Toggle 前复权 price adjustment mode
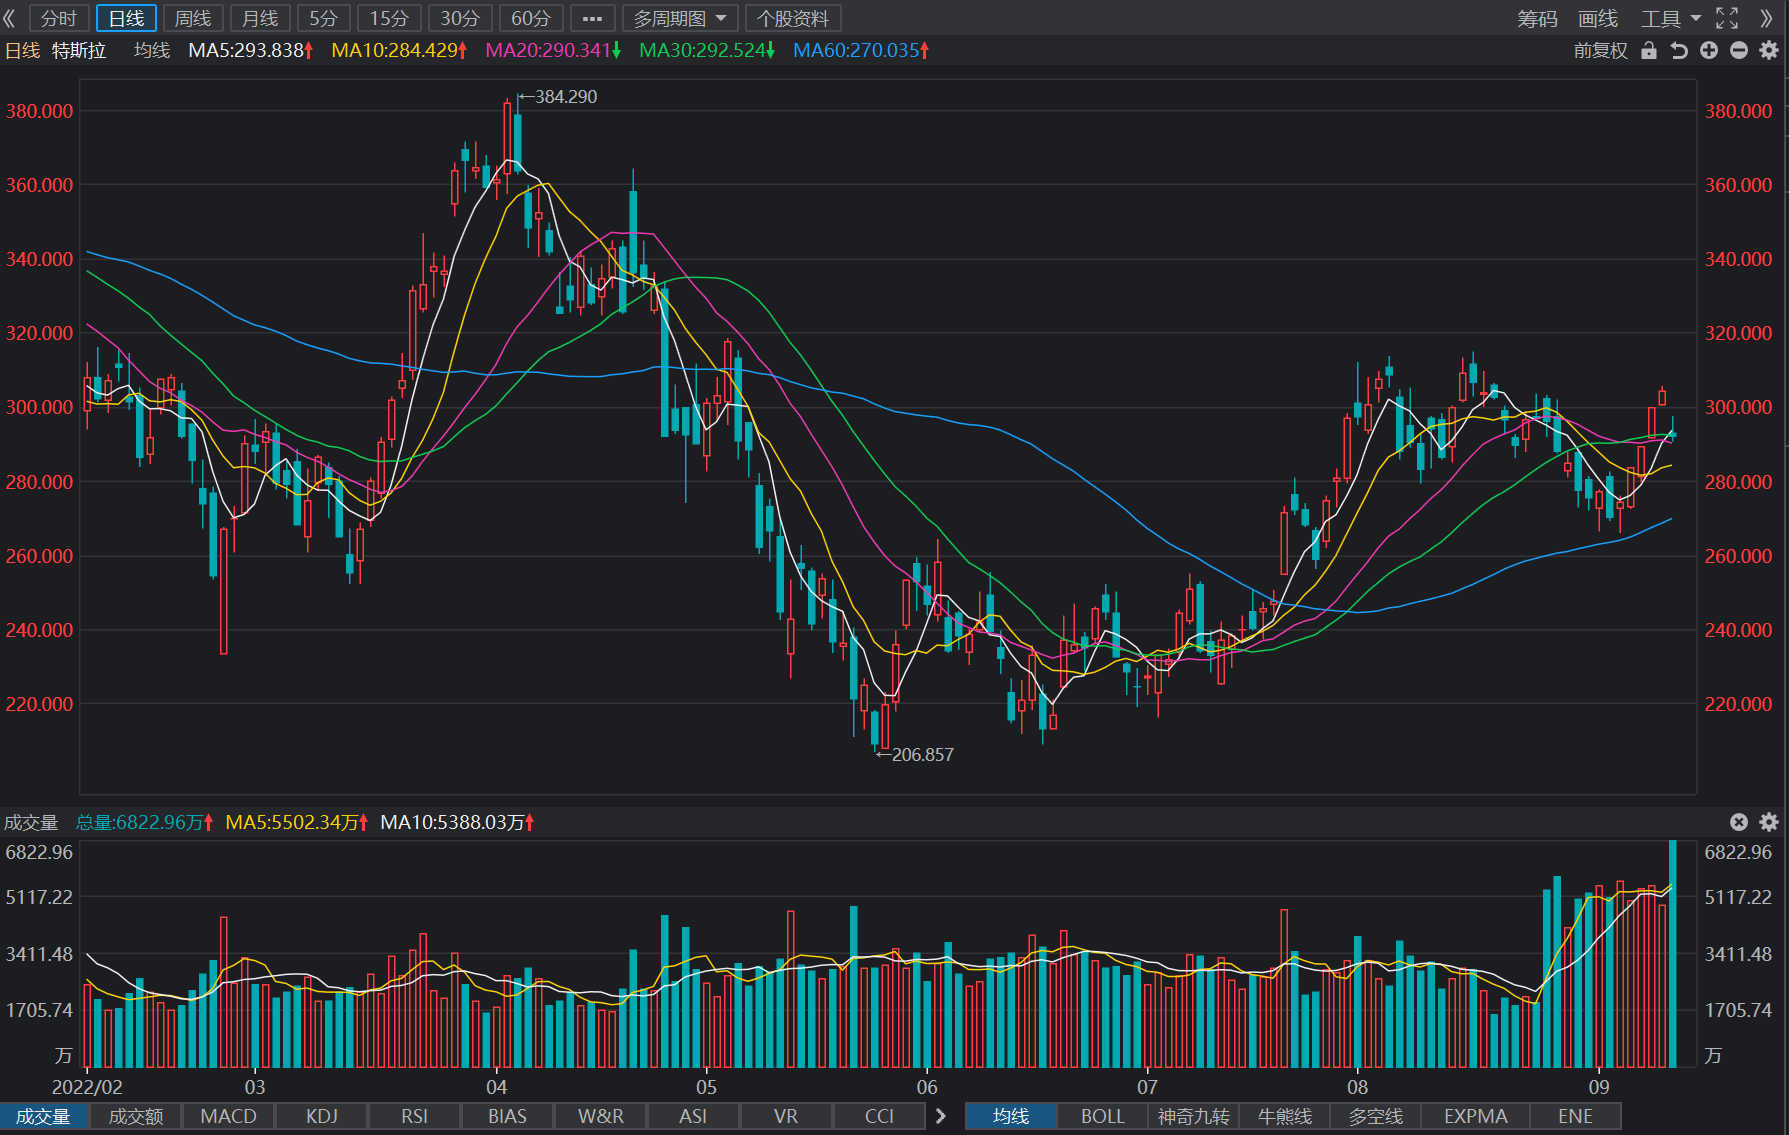This screenshot has height=1135, width=1789. pos(1601,51)
